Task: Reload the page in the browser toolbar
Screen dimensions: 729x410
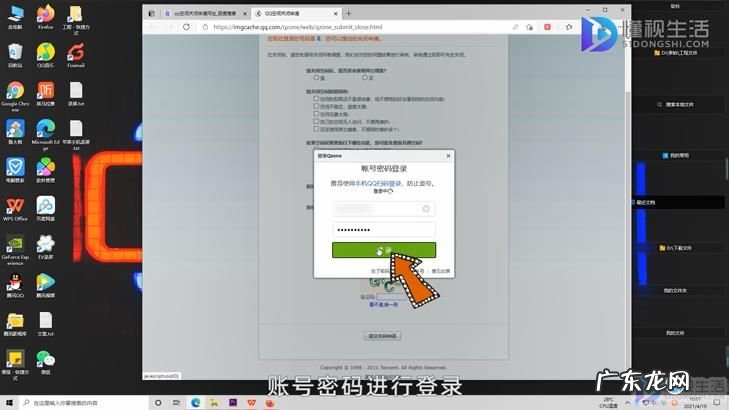Action: click(x=186, y=27)
